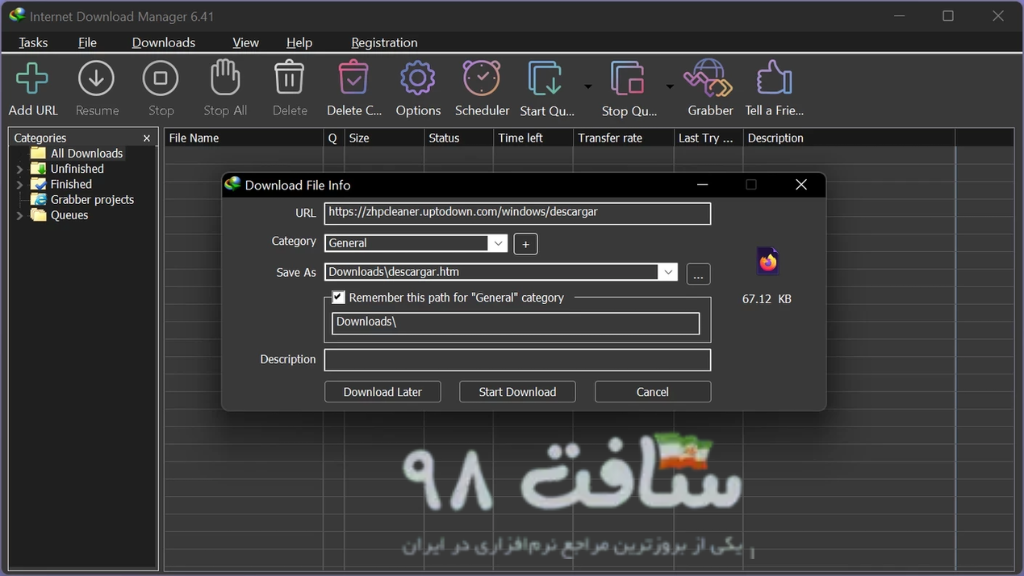The width and height of the screenshot is (1024, 576).
Task: Click the URL input field
Action: tap(517, 214)
